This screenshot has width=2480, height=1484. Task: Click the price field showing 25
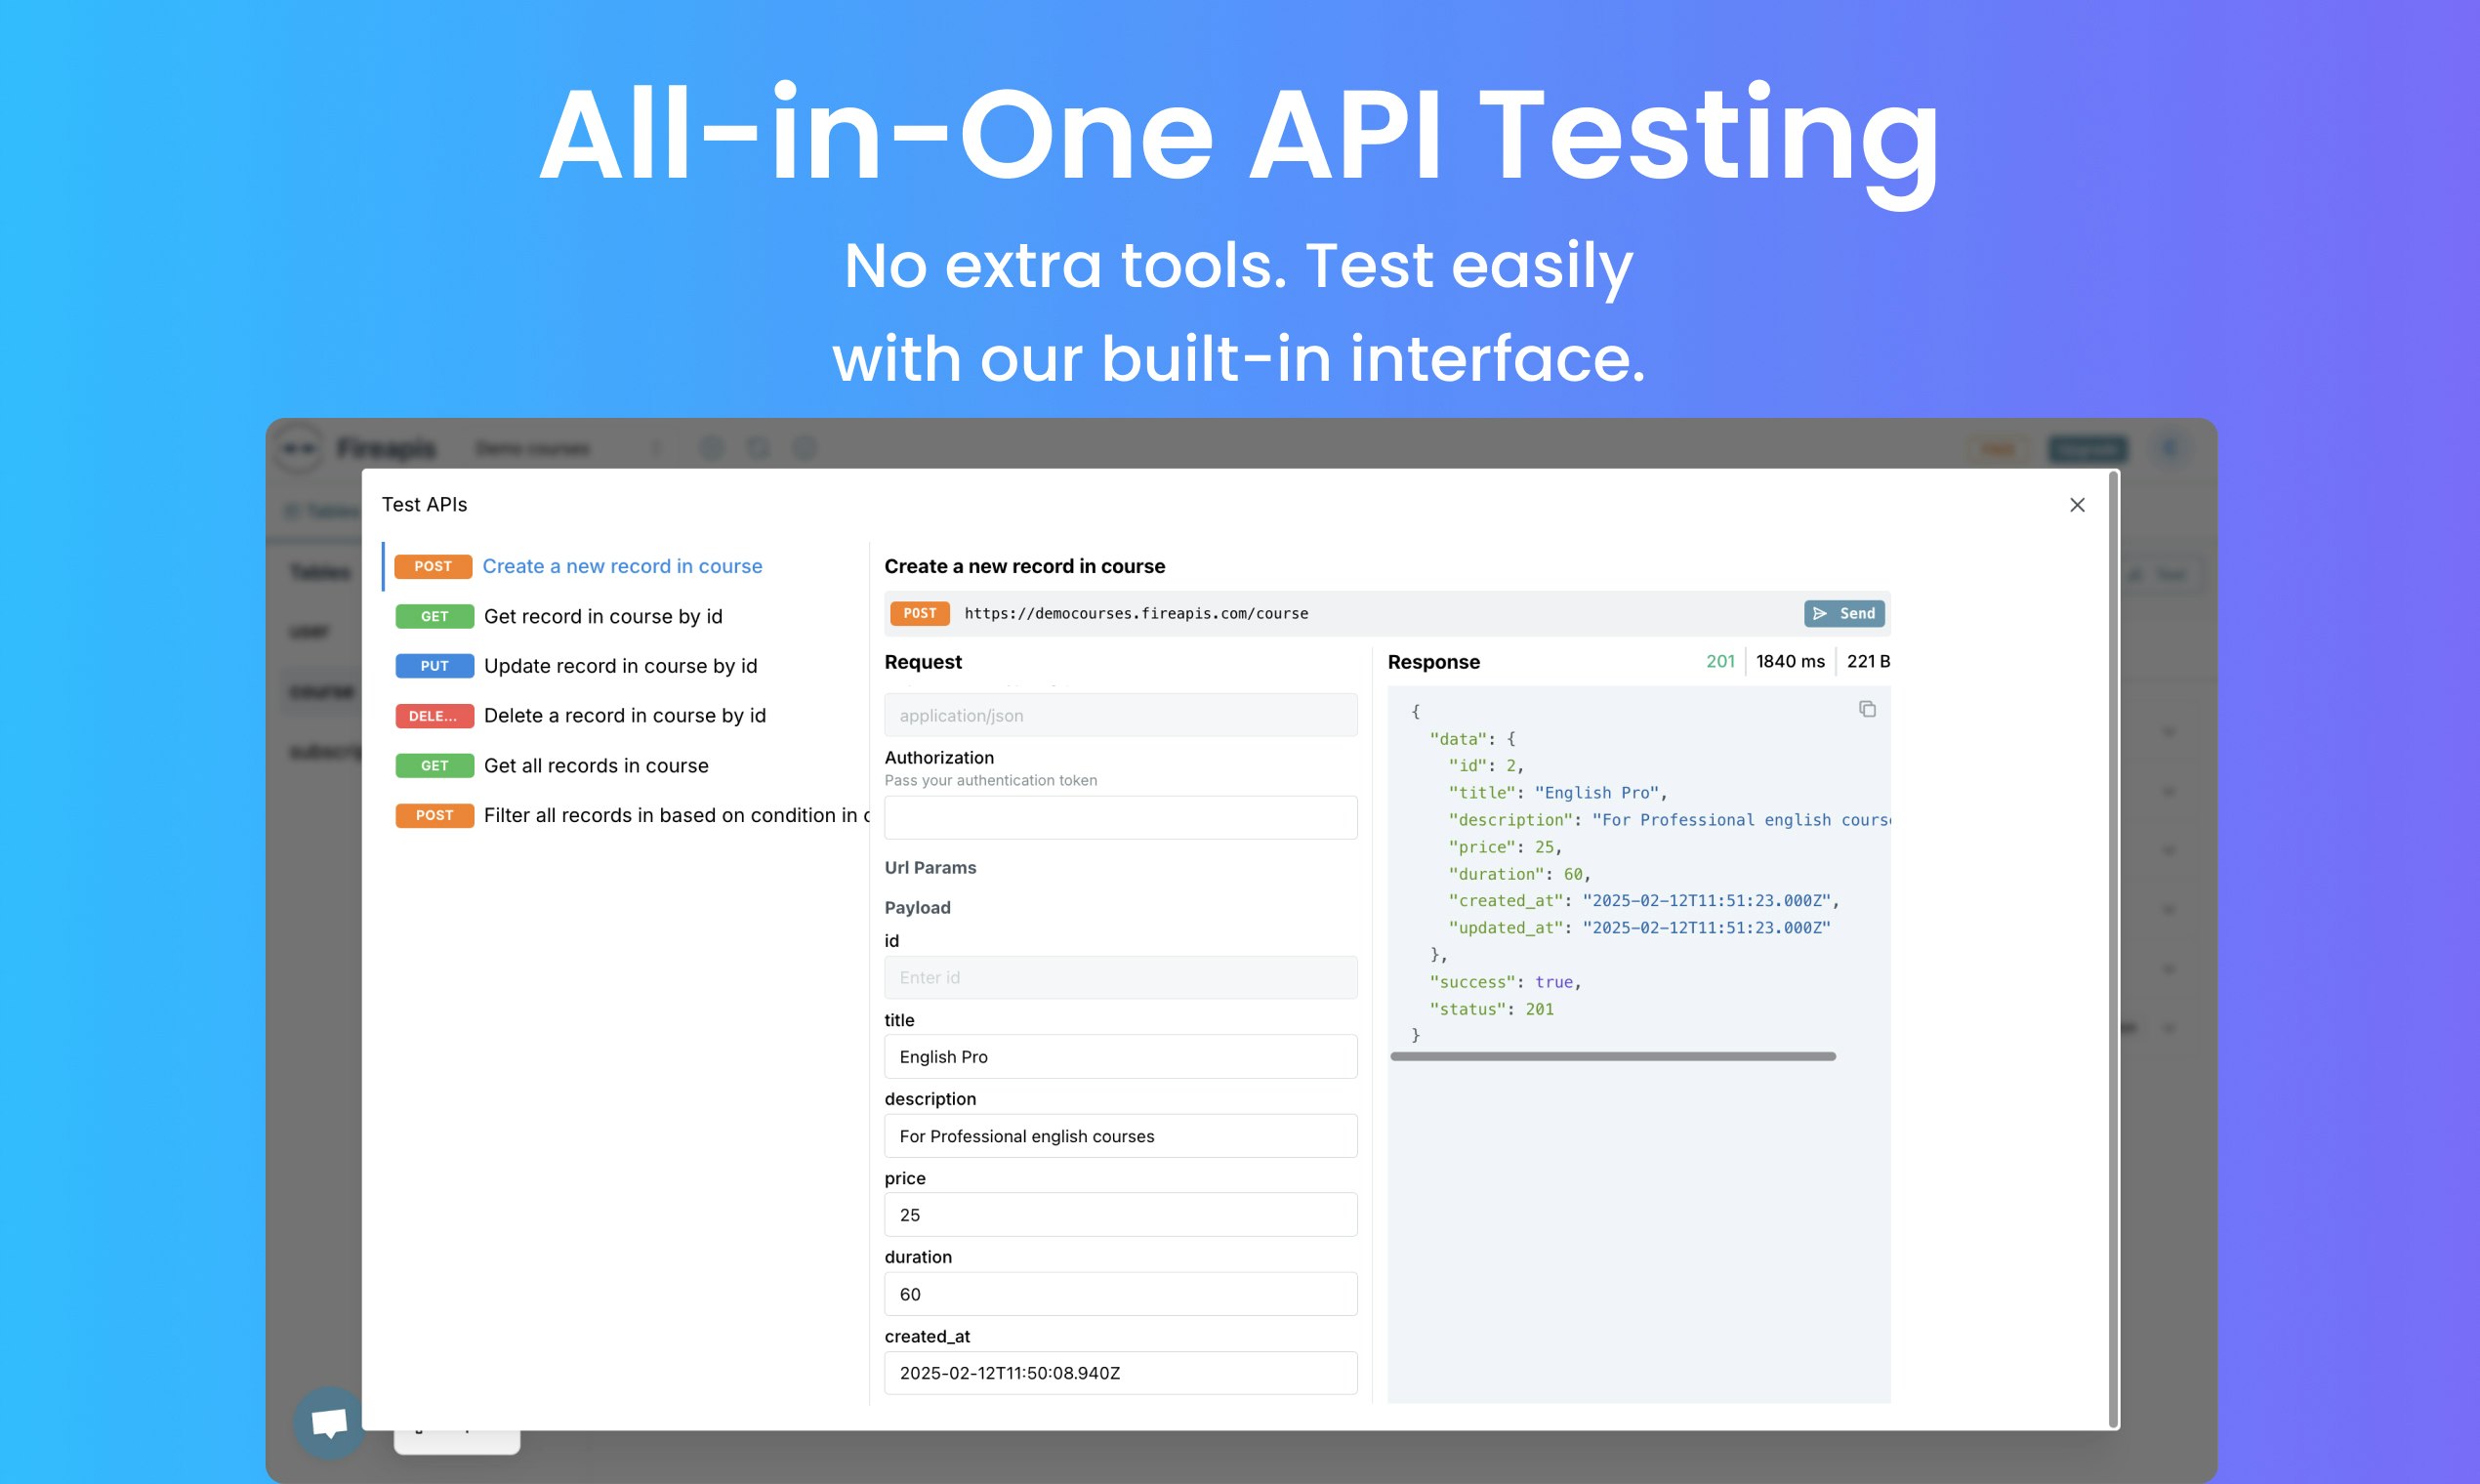(1120, 1214)
